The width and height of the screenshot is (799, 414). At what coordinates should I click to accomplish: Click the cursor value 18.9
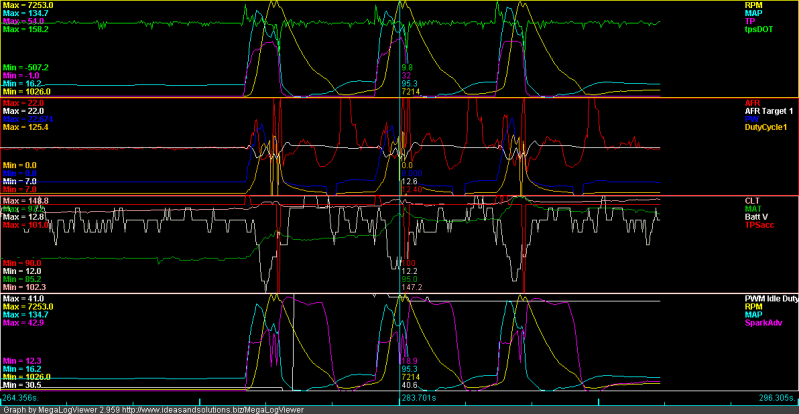pos(409,361)
